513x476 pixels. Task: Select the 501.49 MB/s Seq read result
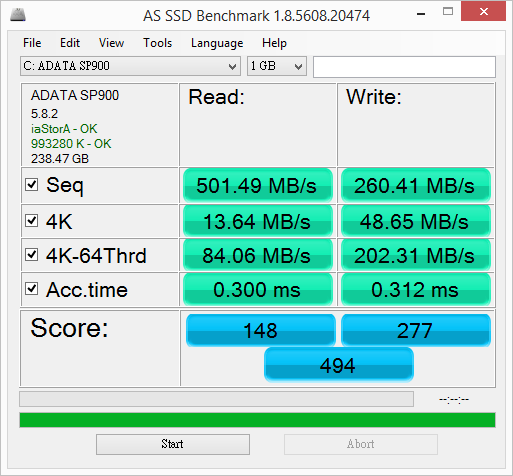tap(258, 186)
